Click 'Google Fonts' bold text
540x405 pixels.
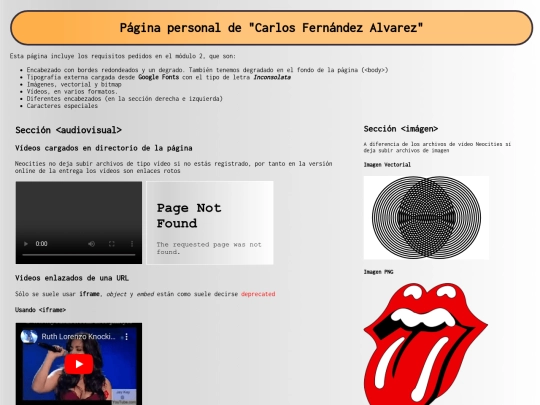point(158,77)
